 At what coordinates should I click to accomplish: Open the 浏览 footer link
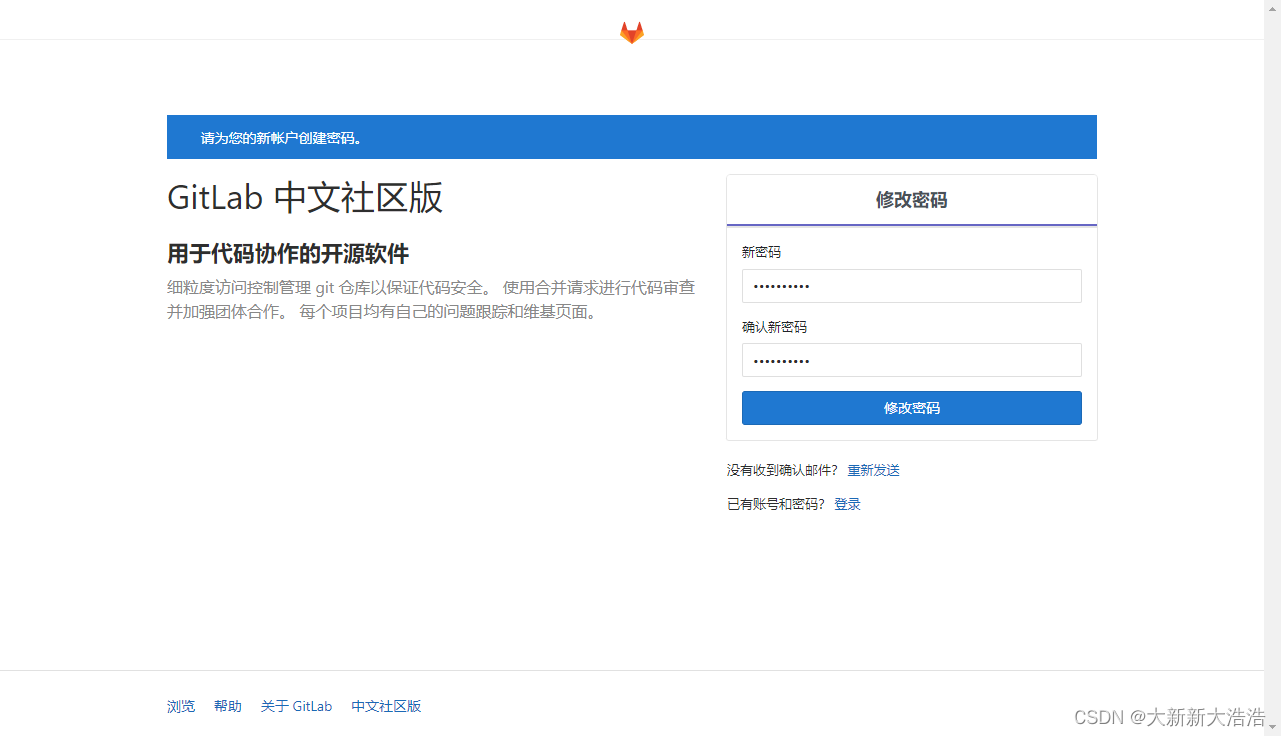181,706
